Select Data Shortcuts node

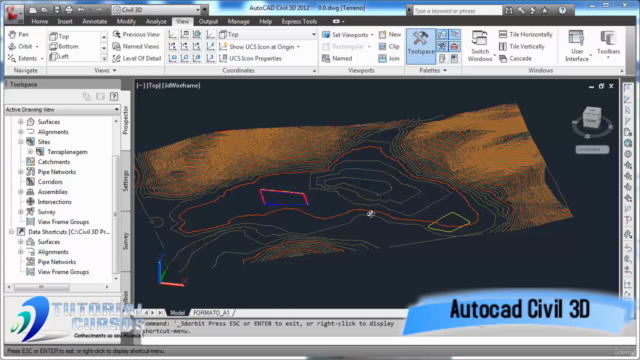coord(69,231)
